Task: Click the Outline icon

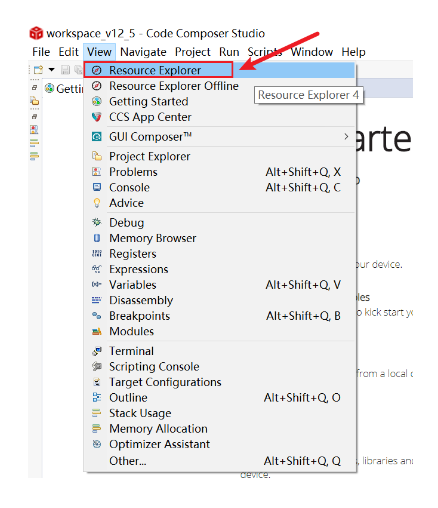Action: coord(97,397)
